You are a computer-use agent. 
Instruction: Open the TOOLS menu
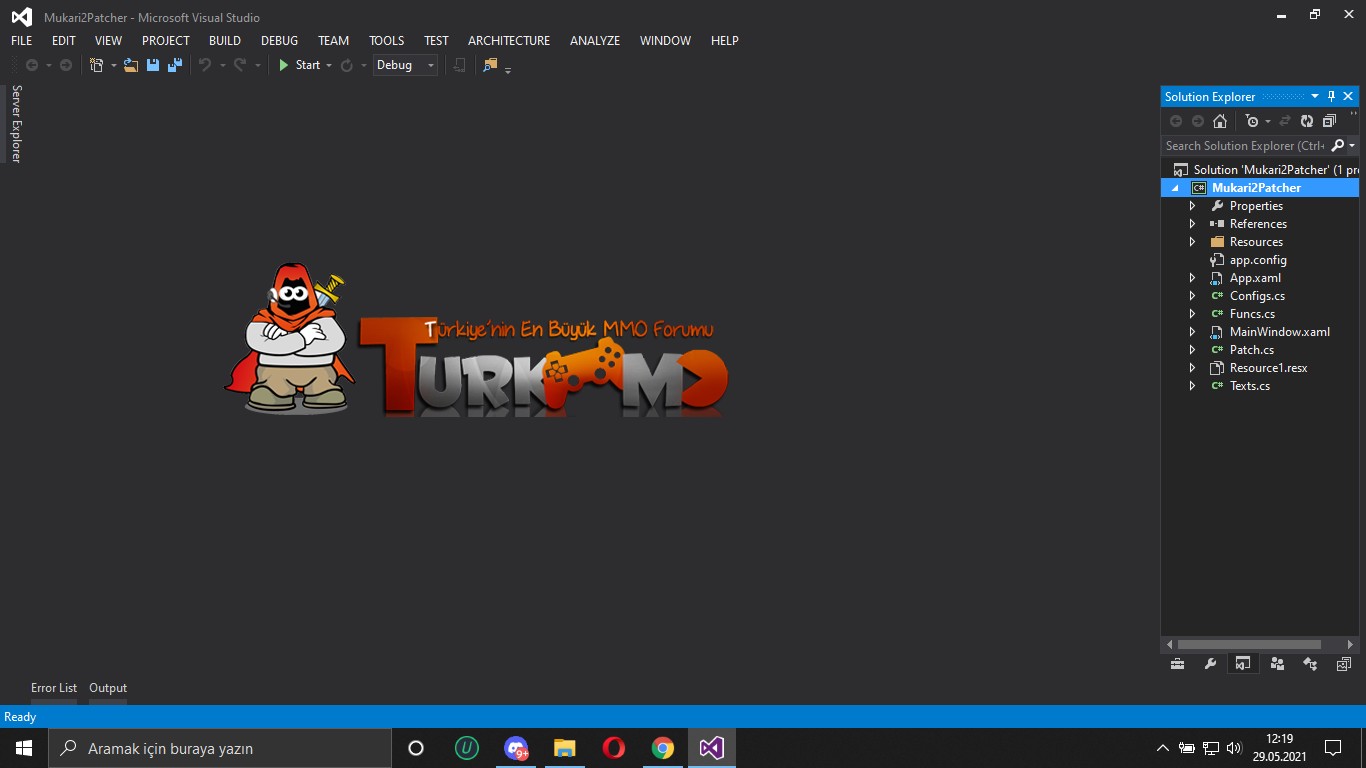(x=387, y=41)
